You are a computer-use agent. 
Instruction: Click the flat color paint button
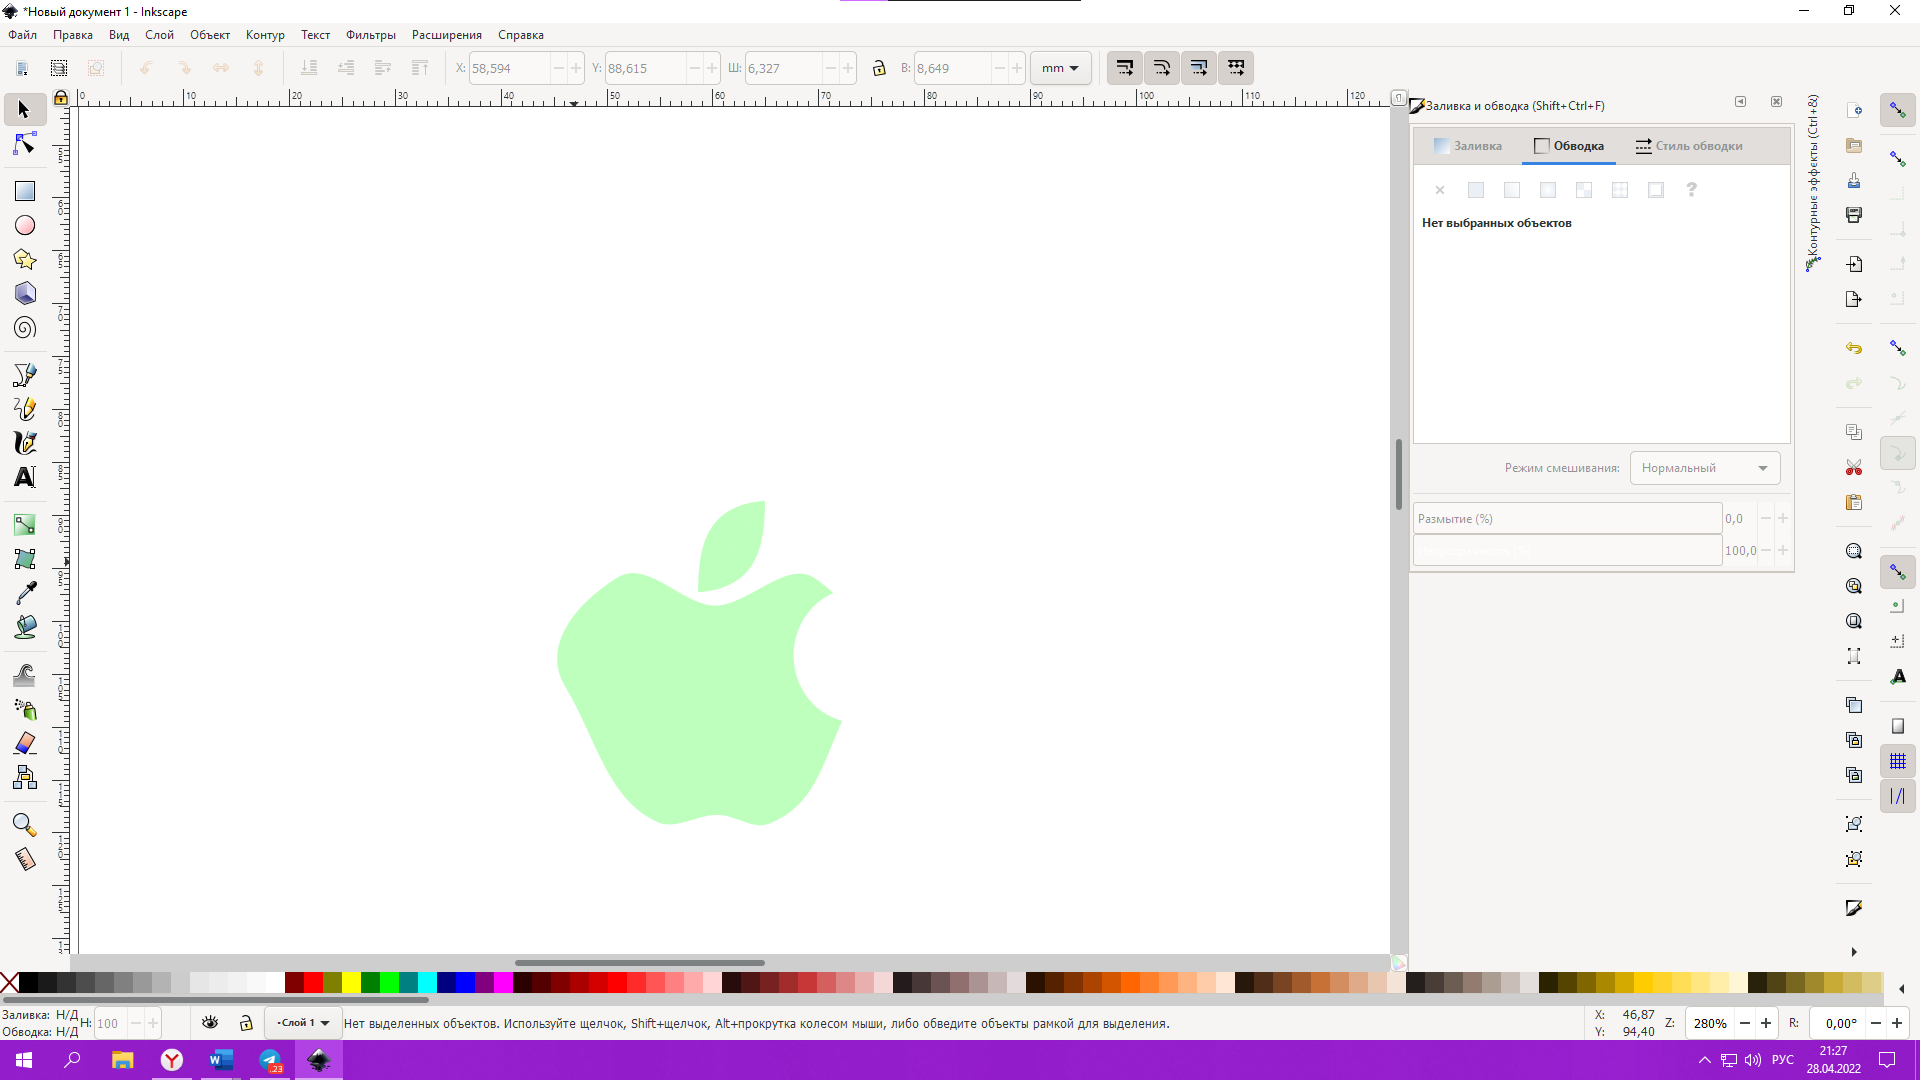1476,190
